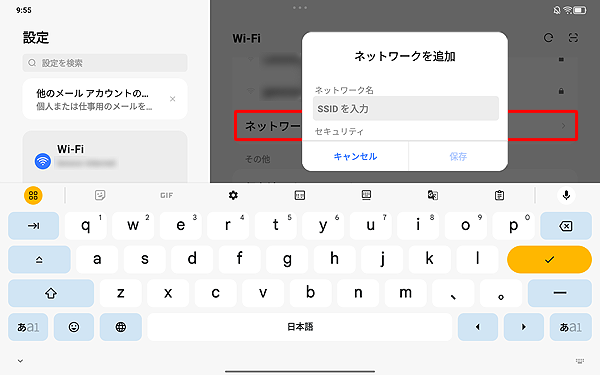
Task: Tap the m key
Action: (x=405, y=293)
